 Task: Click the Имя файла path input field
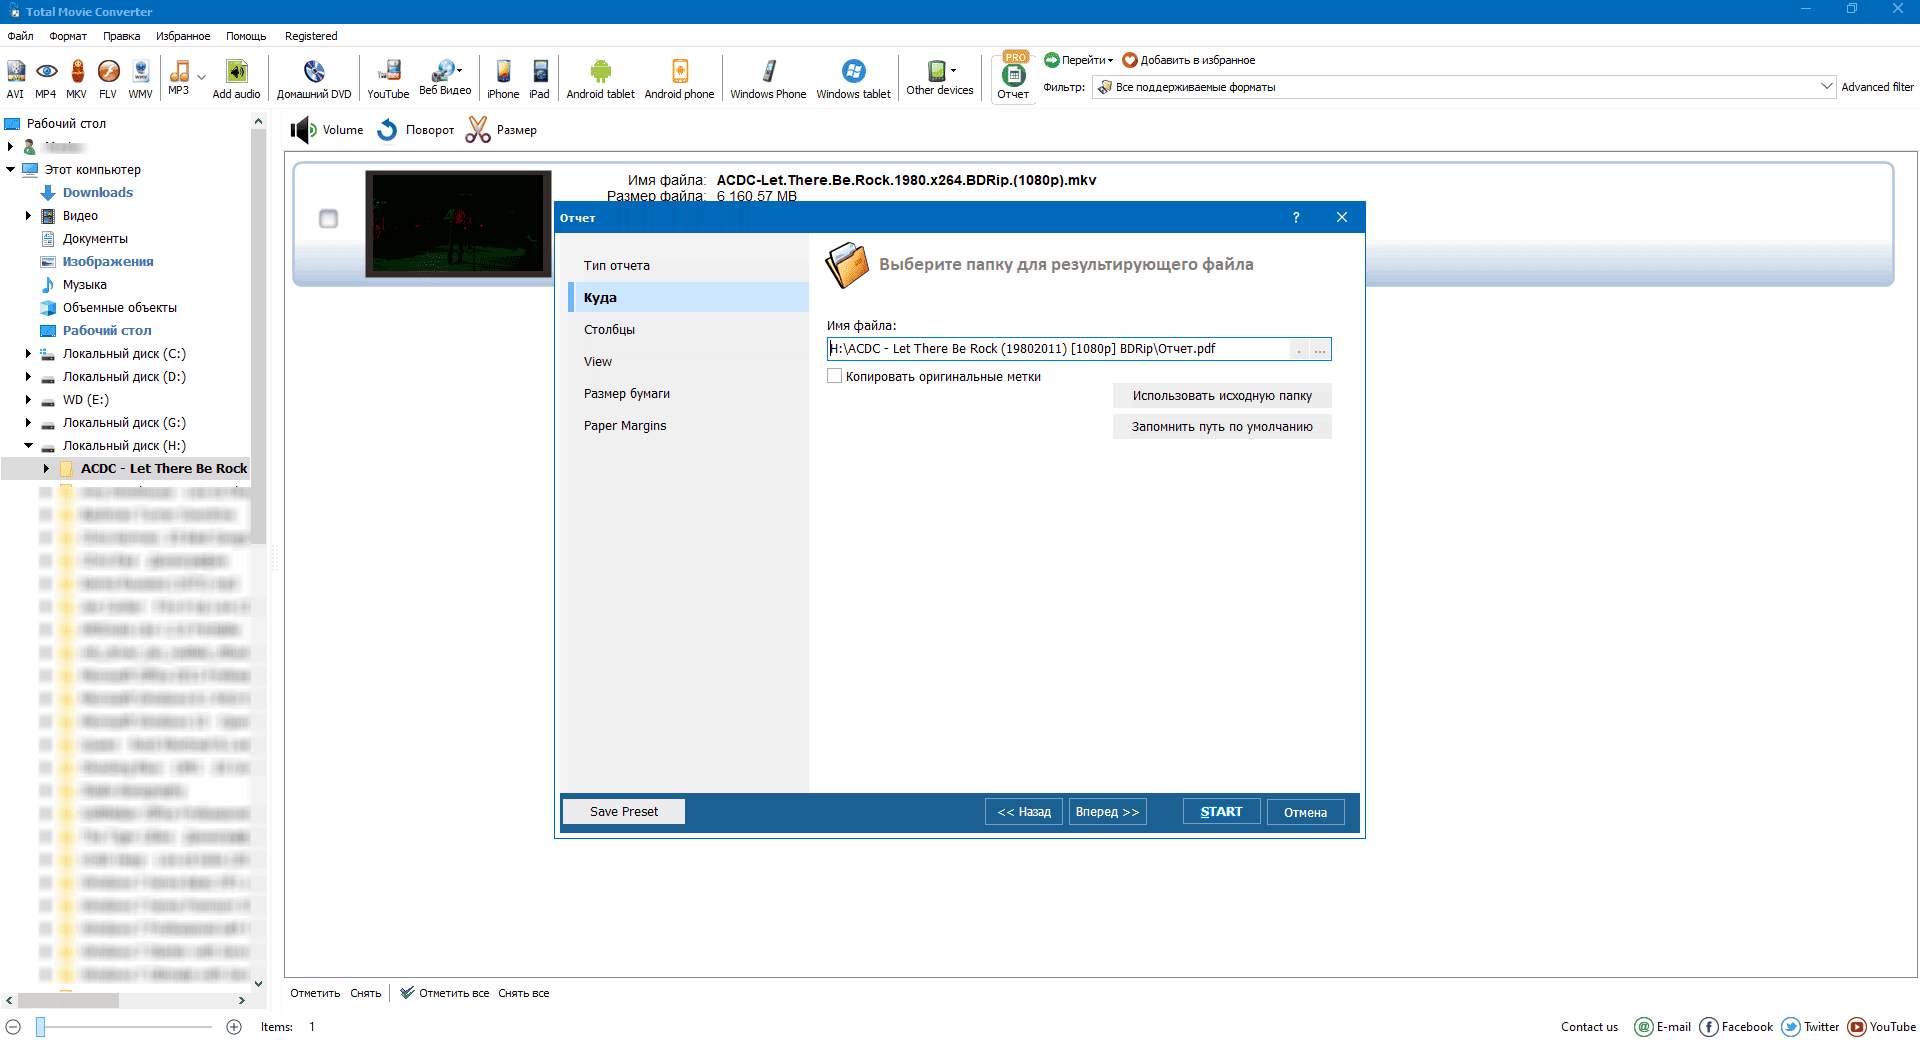click(x=1058, y=349)
